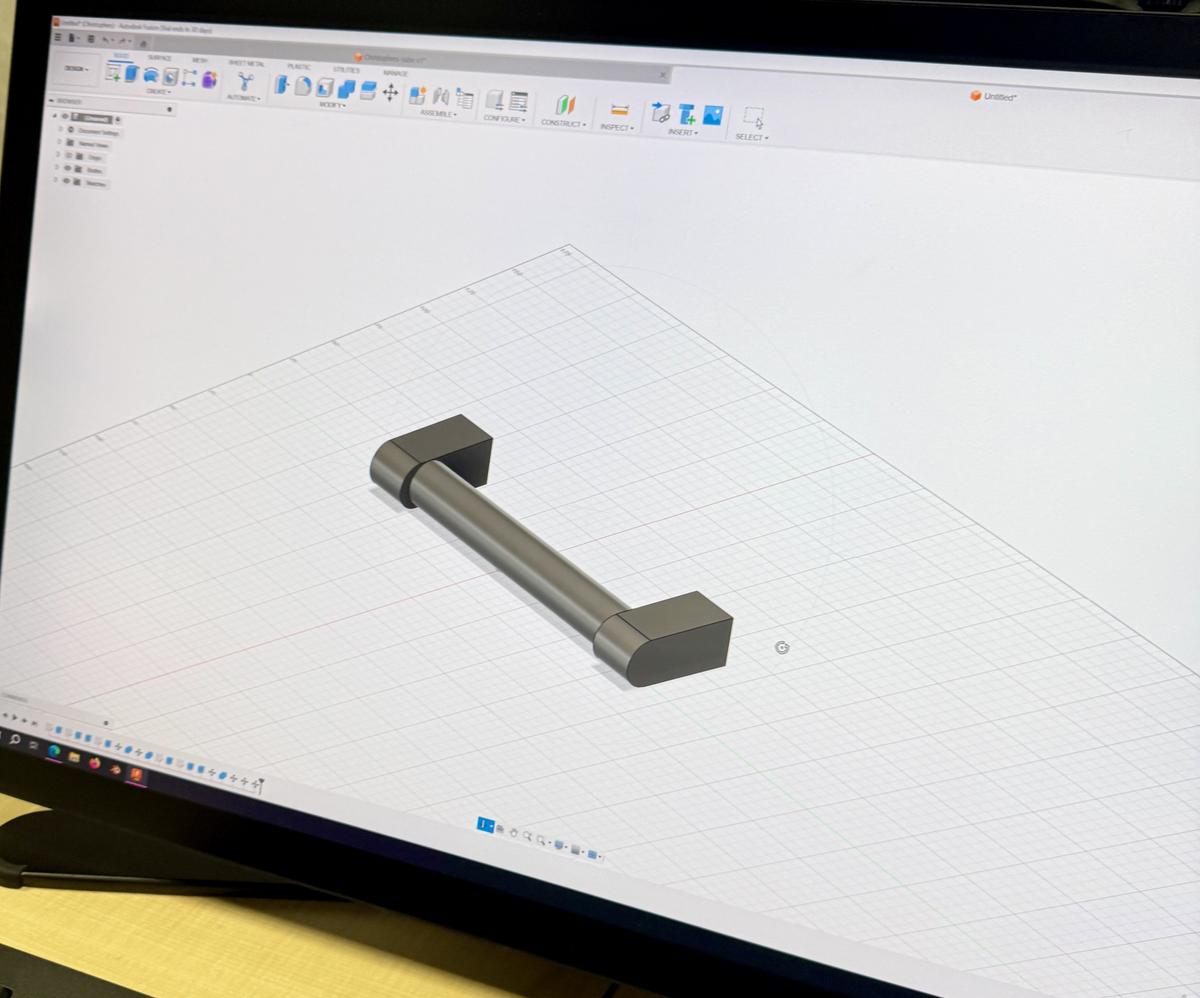Viewport: 1200px width, 998px height.
Task: Click the blue picture icon in Insert
Action: pos(713,116)
